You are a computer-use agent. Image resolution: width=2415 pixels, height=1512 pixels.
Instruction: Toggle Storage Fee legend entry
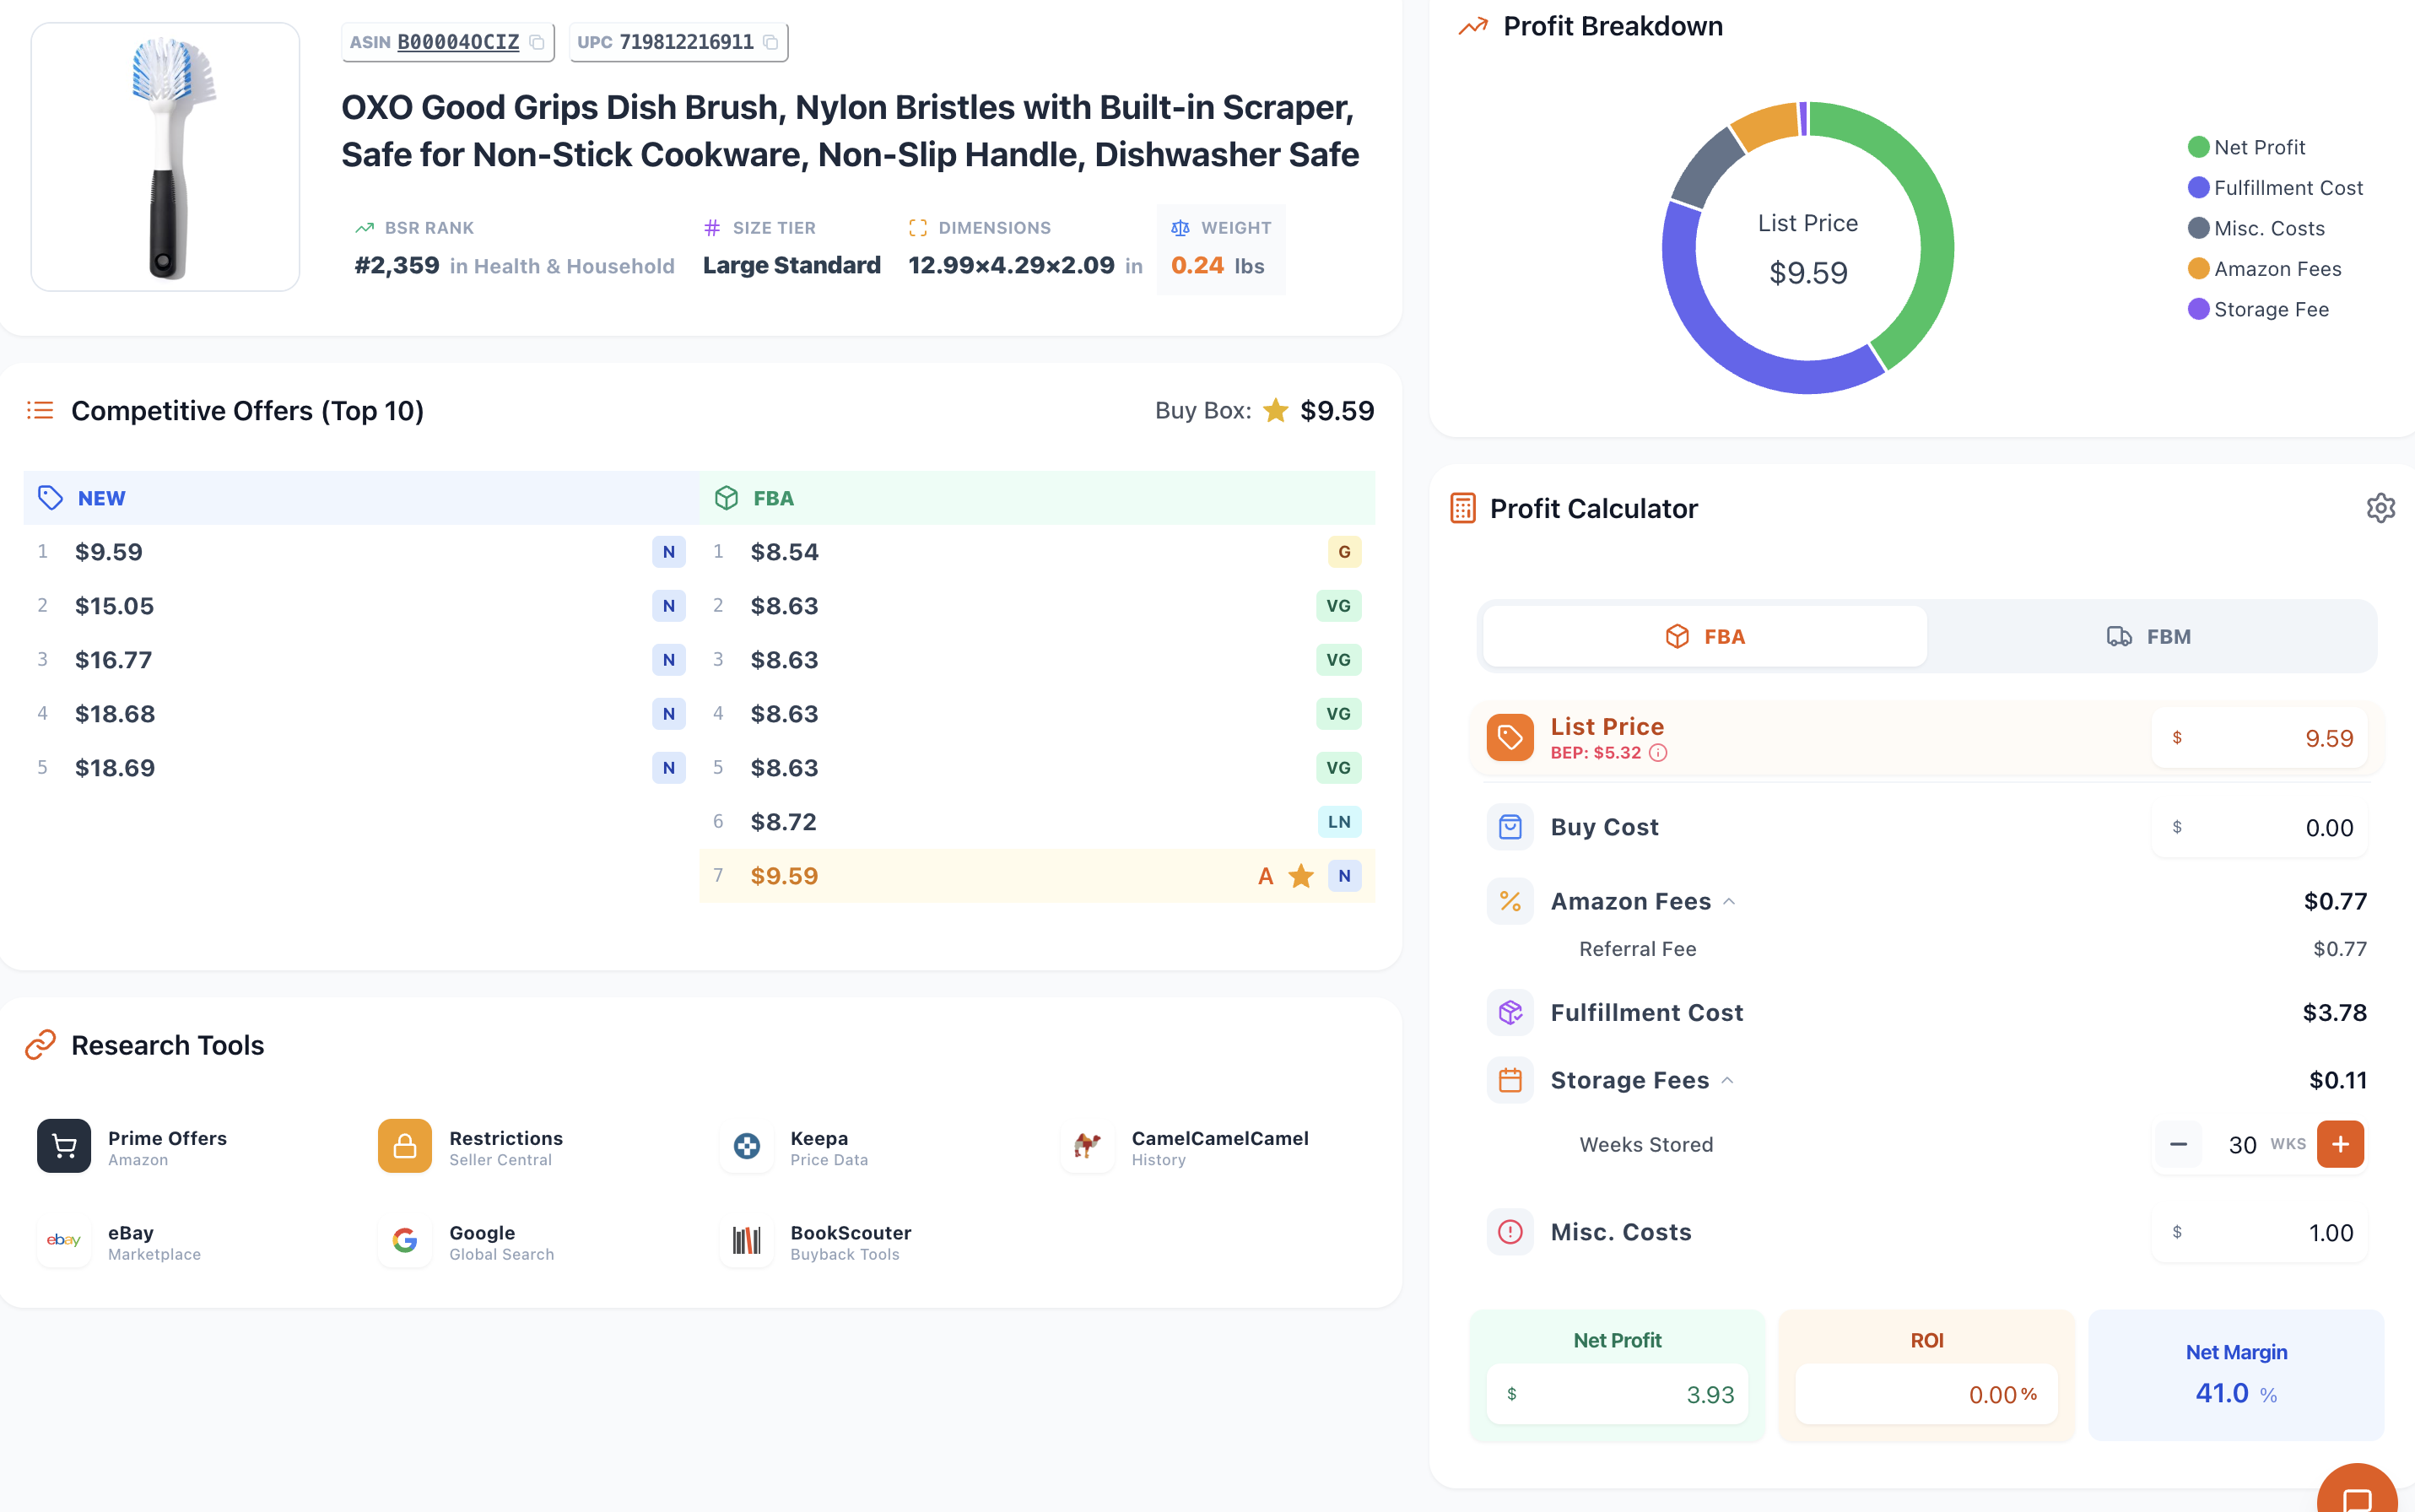coord(2258,310)
